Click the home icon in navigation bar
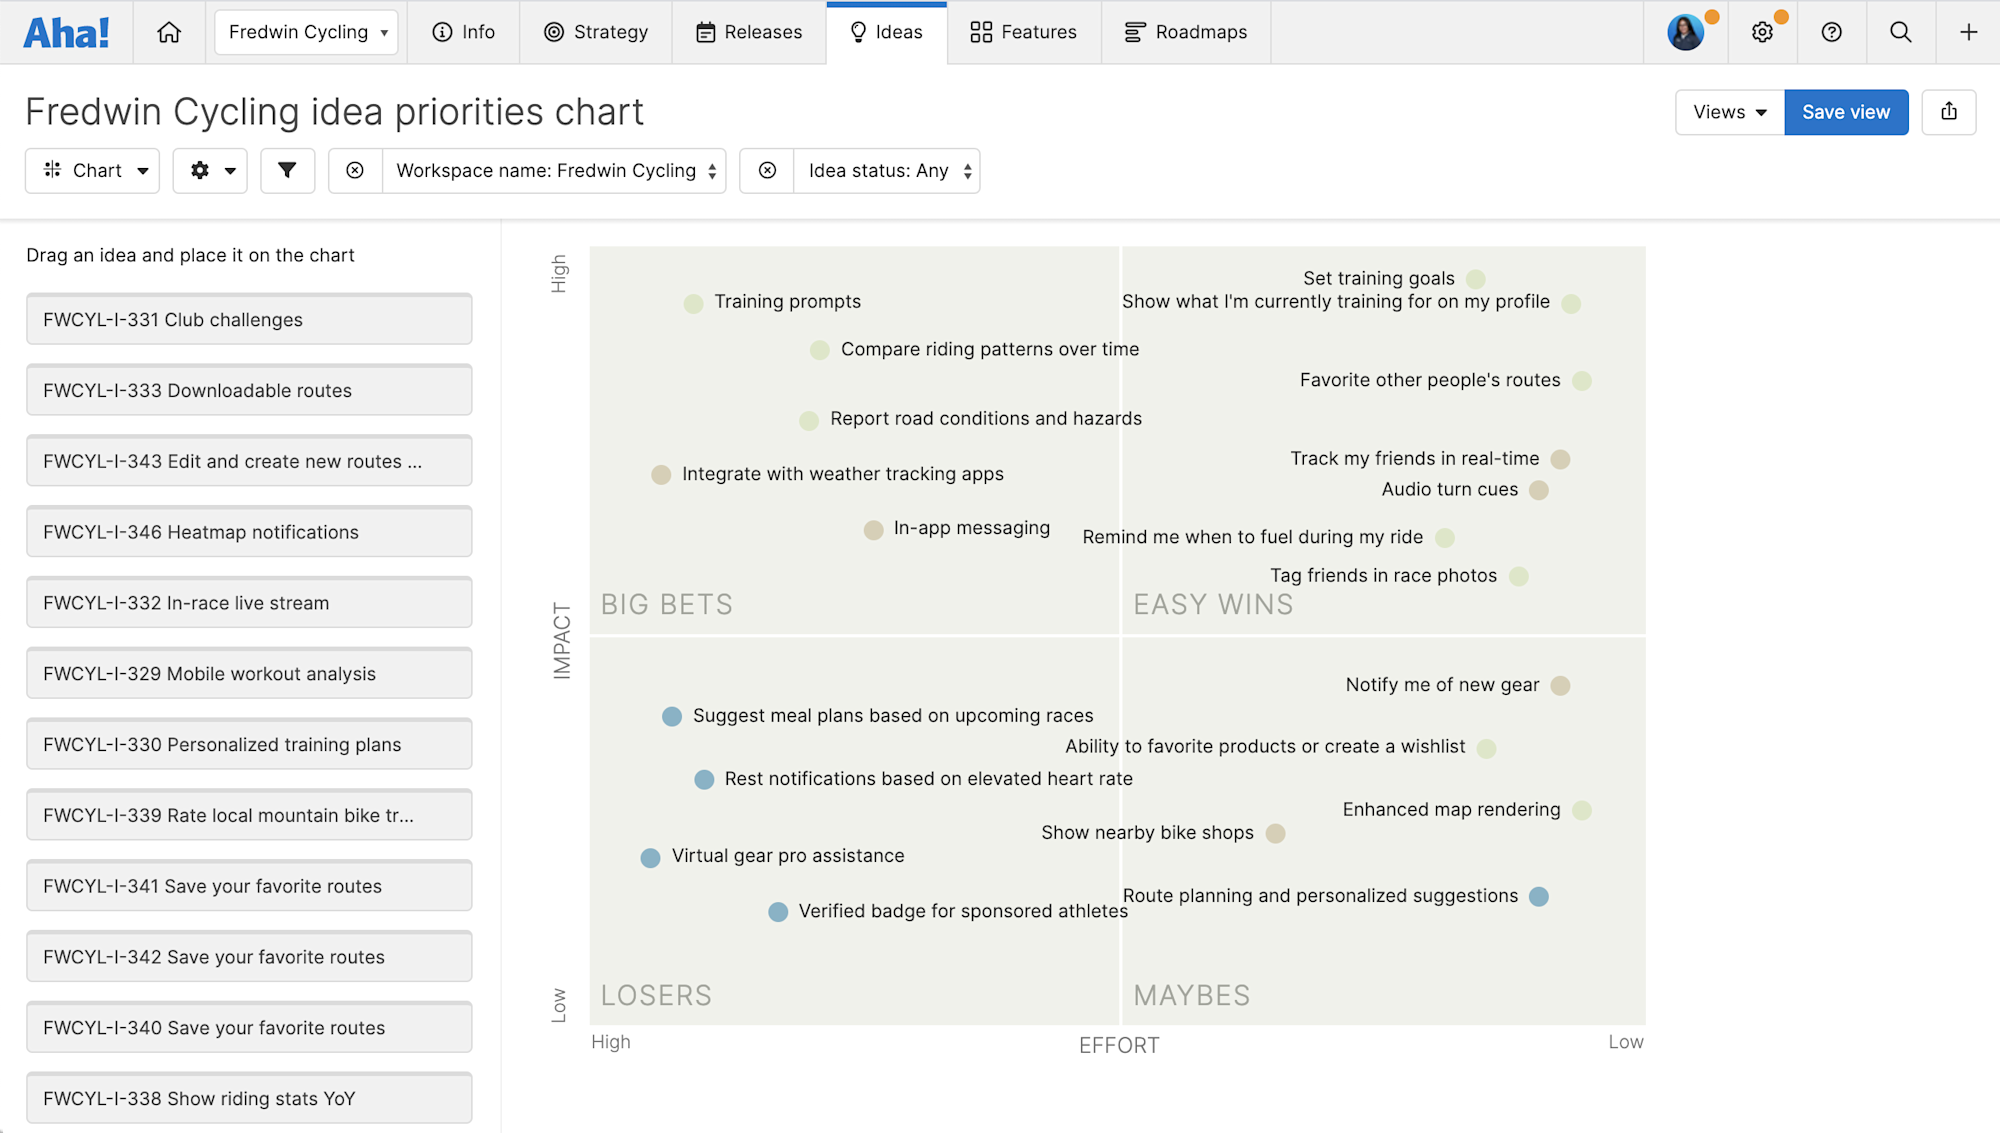The width and height of the screenshot is (2000, 1133). pyautogui.click(x=169, y=32)
